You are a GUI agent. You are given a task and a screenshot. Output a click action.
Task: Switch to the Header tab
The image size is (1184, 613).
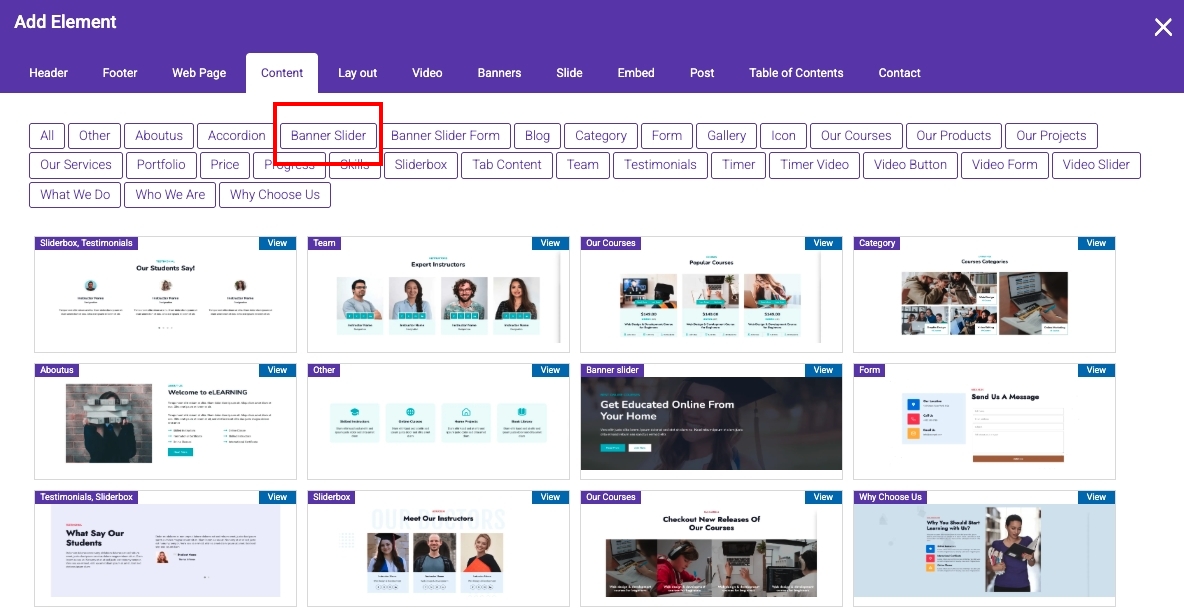pyautogui.click(x=49, y=73)
